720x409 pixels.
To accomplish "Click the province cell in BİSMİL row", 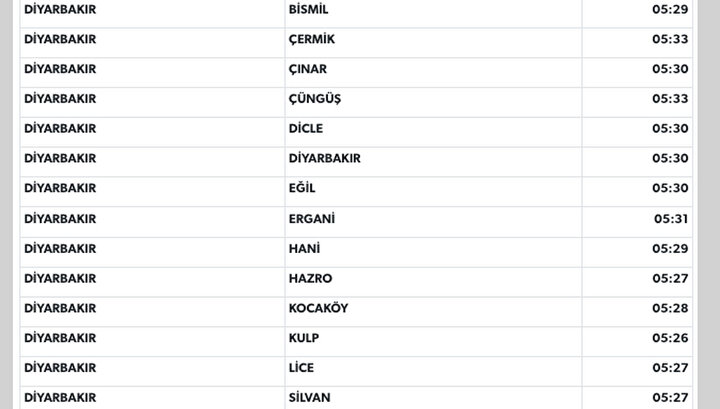I will 152,12.
